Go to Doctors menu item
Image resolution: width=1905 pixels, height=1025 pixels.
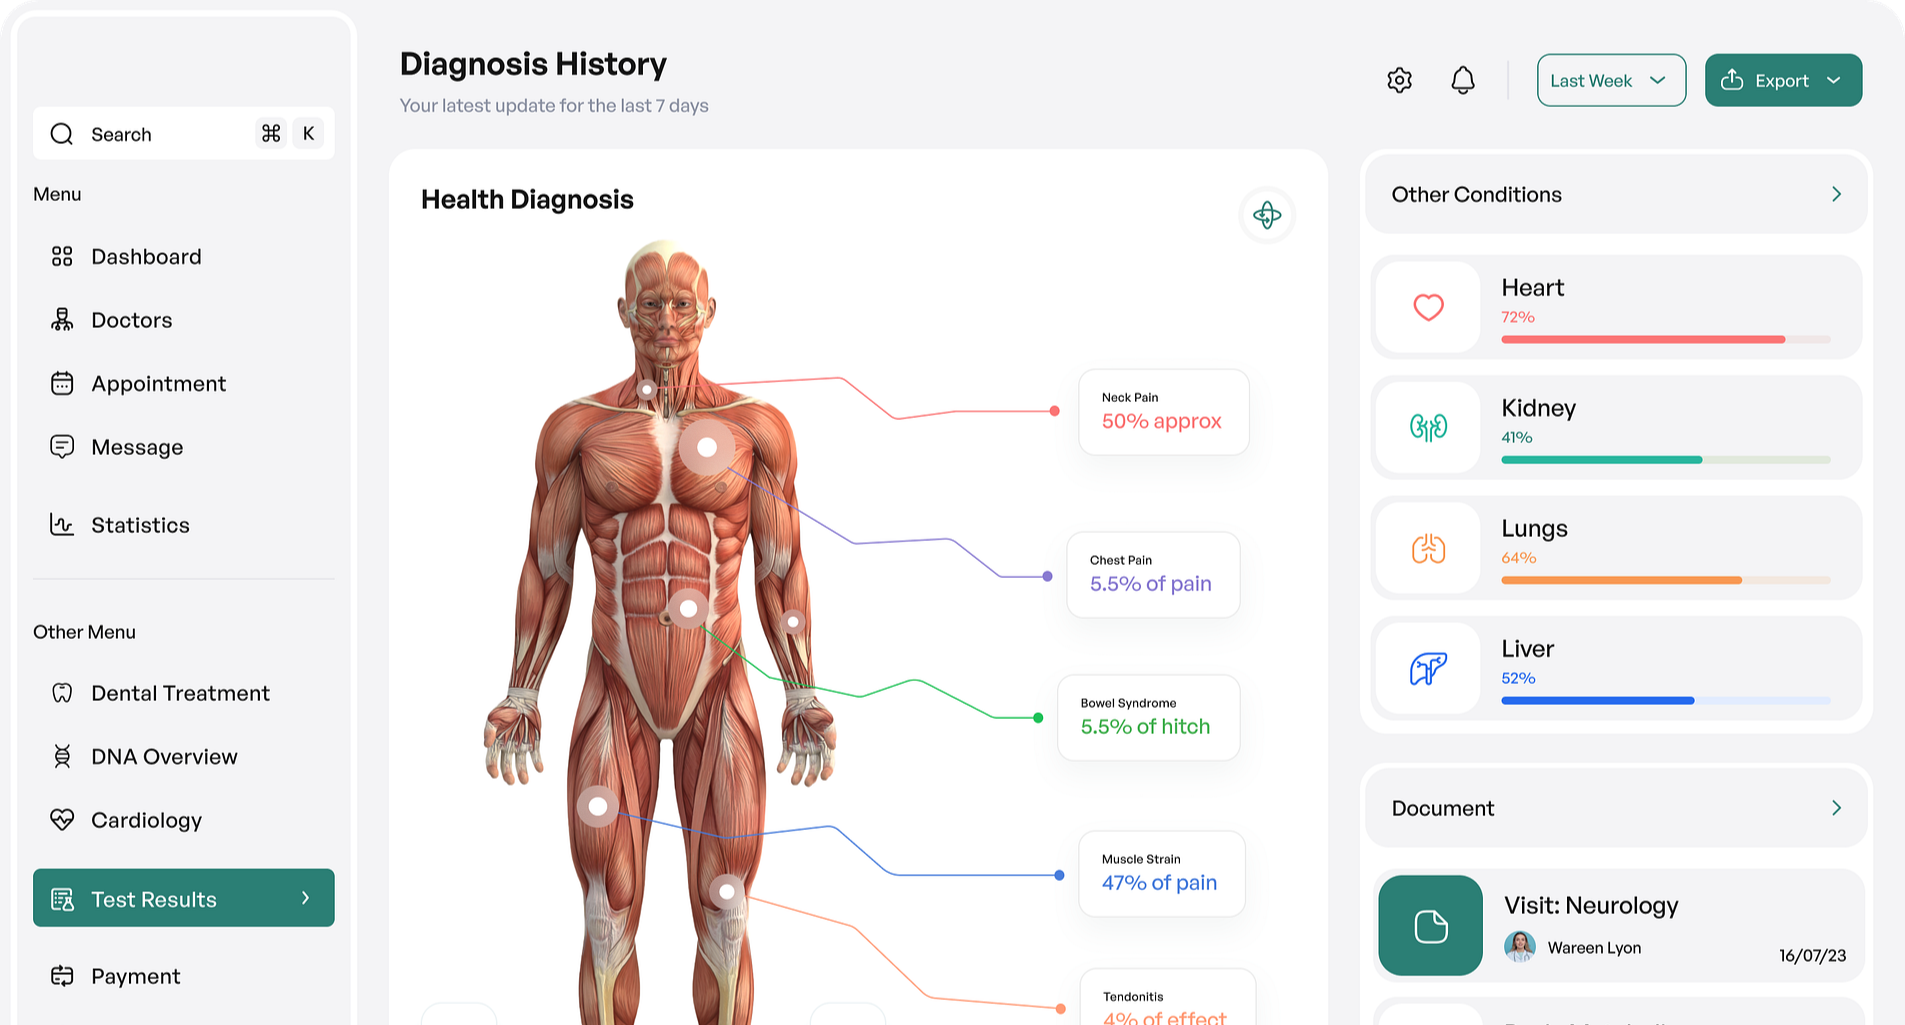131,320
